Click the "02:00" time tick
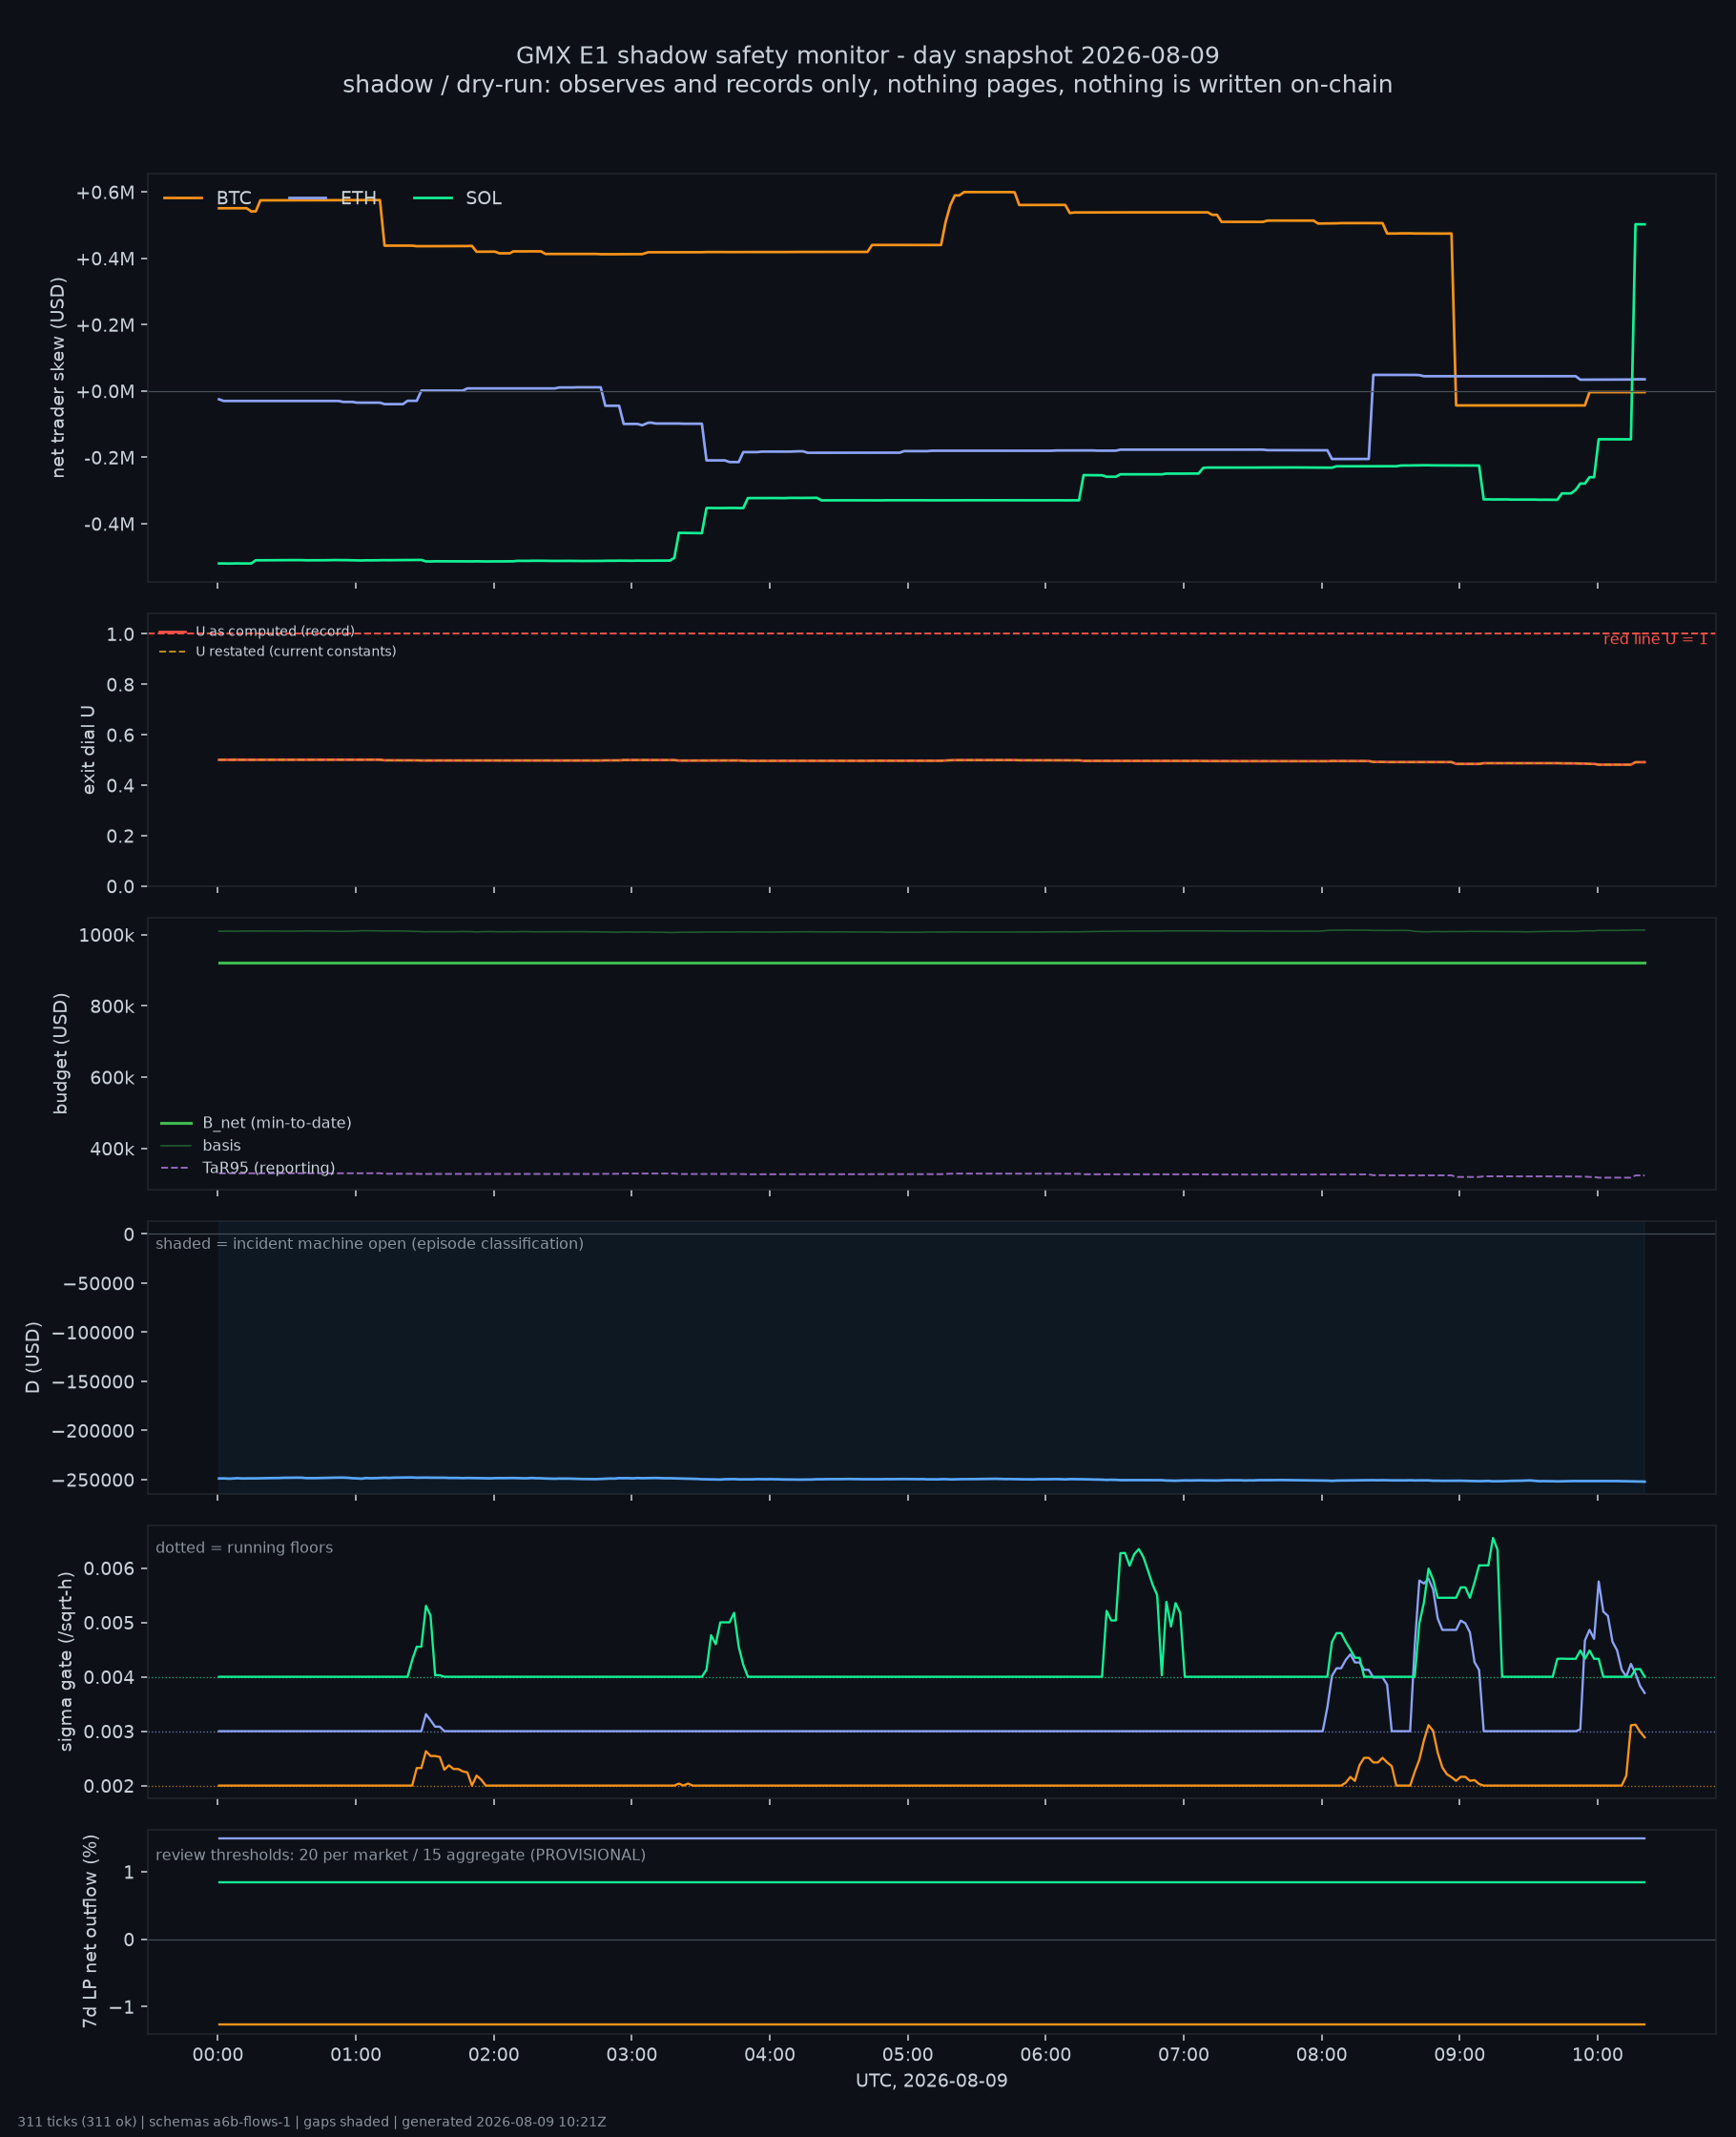Image resolution: width=1736 pixels, height=2137 pixels. [x=494, y=2055]
